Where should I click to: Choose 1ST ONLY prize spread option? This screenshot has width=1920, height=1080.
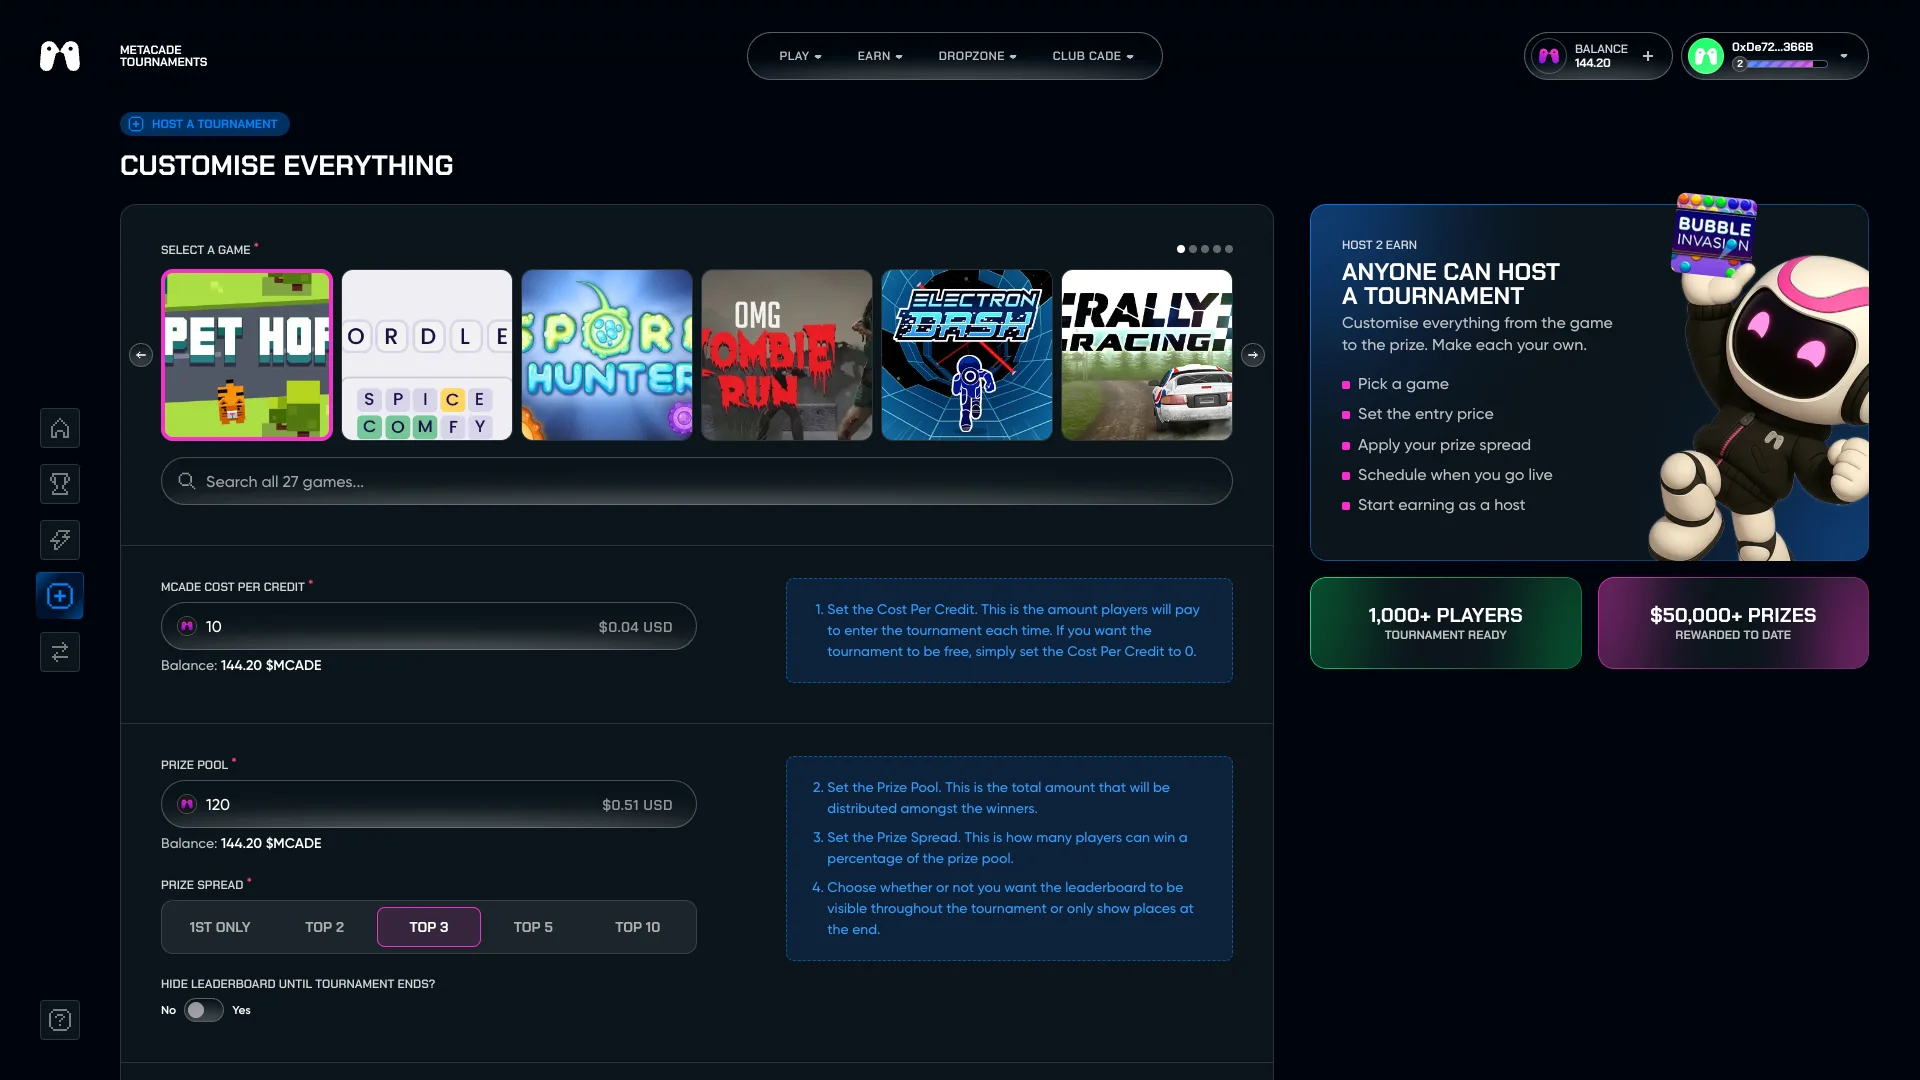click(x=220, y=927)
